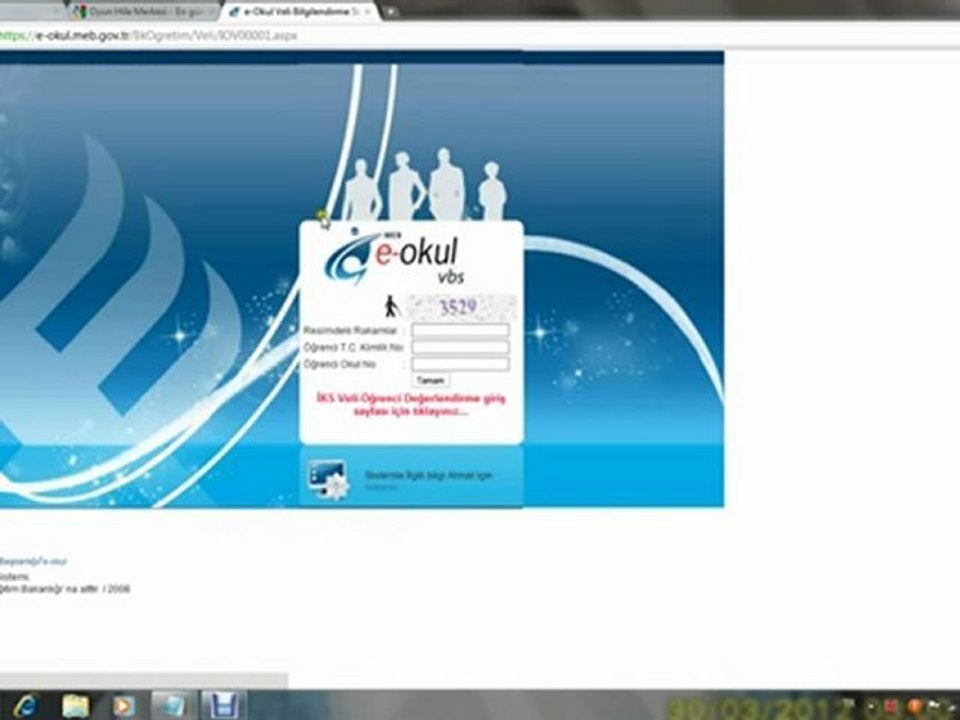
Task: Click the Tamam button
Action: tap(430, 380)
